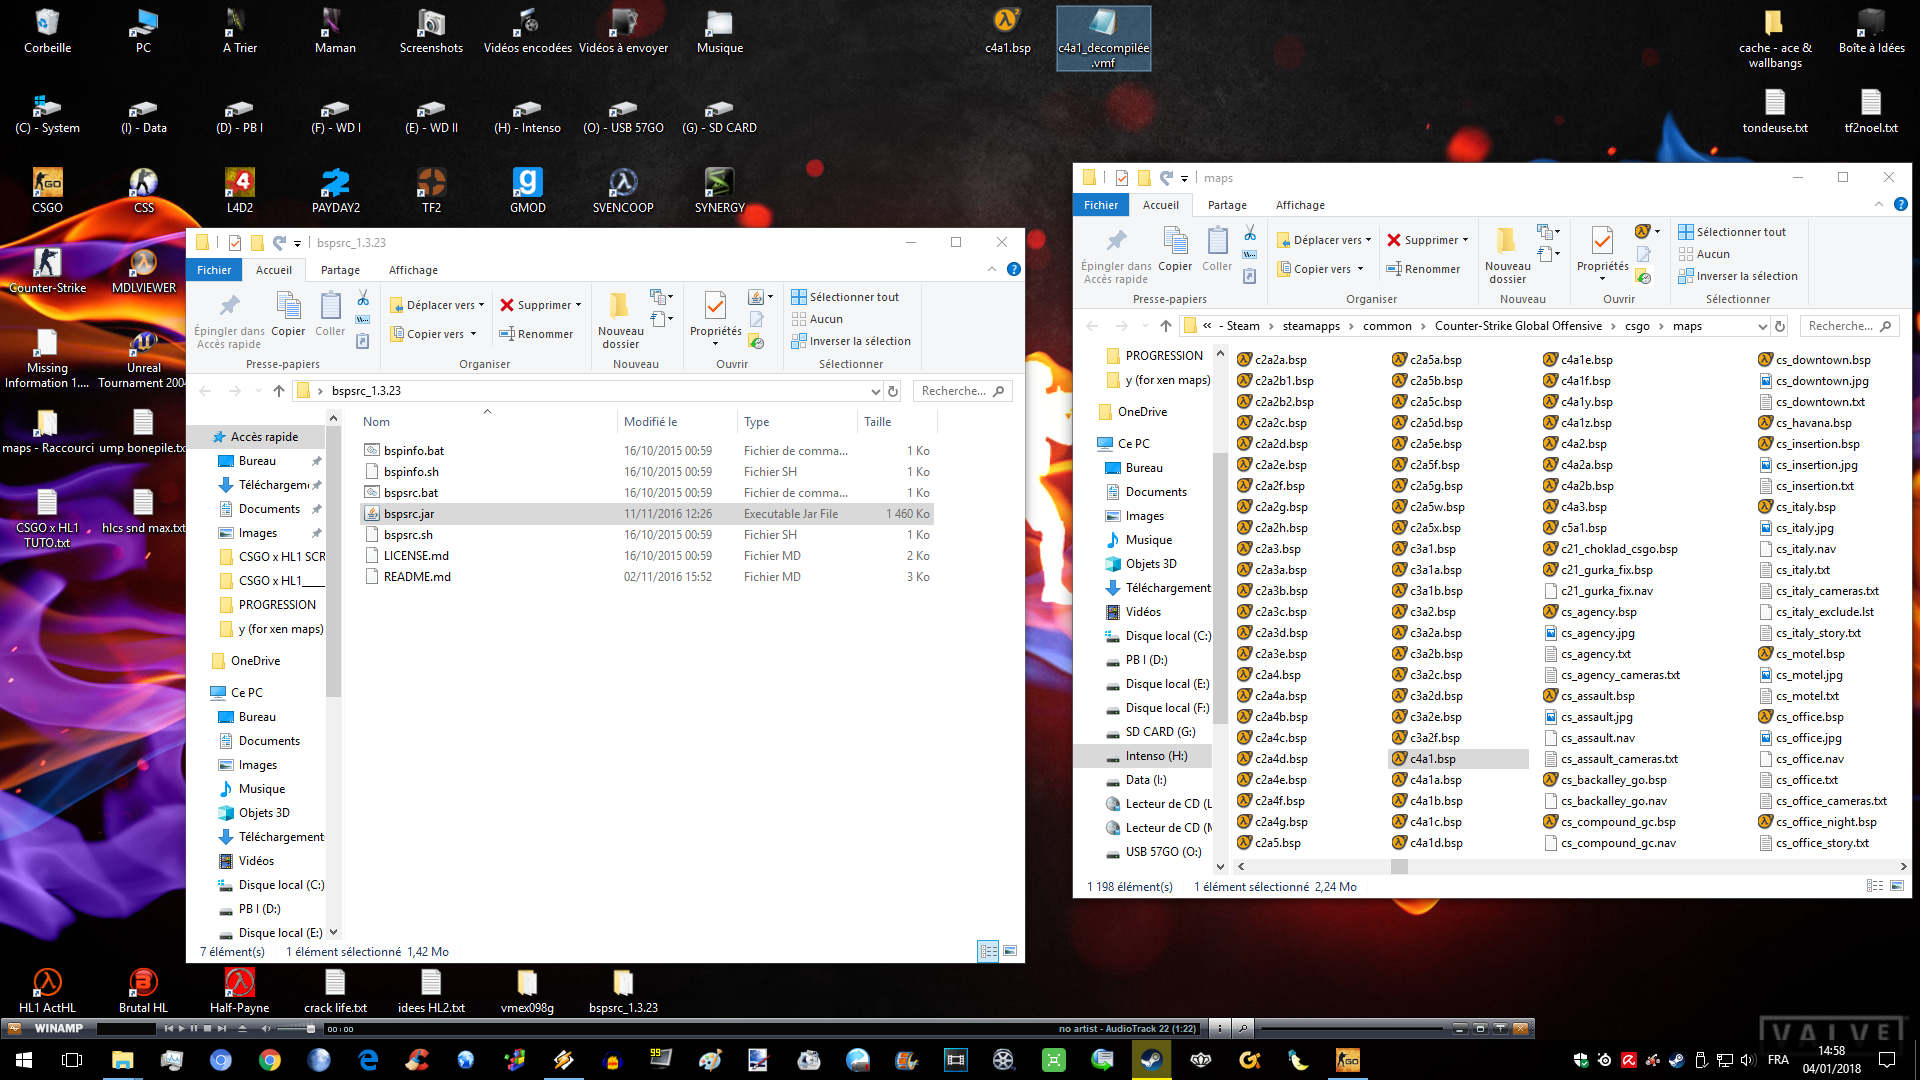Viewport: 1920px width, 1080px height.
Task: Toggle Winamp mute speaker icon
Action: pos(266,1028)
